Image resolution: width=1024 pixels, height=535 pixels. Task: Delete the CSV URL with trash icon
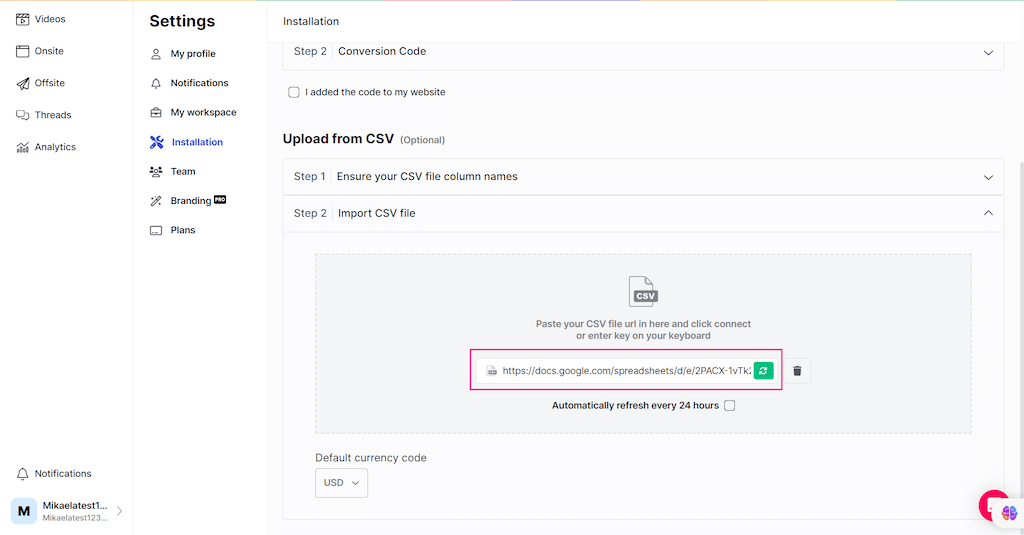797,371
